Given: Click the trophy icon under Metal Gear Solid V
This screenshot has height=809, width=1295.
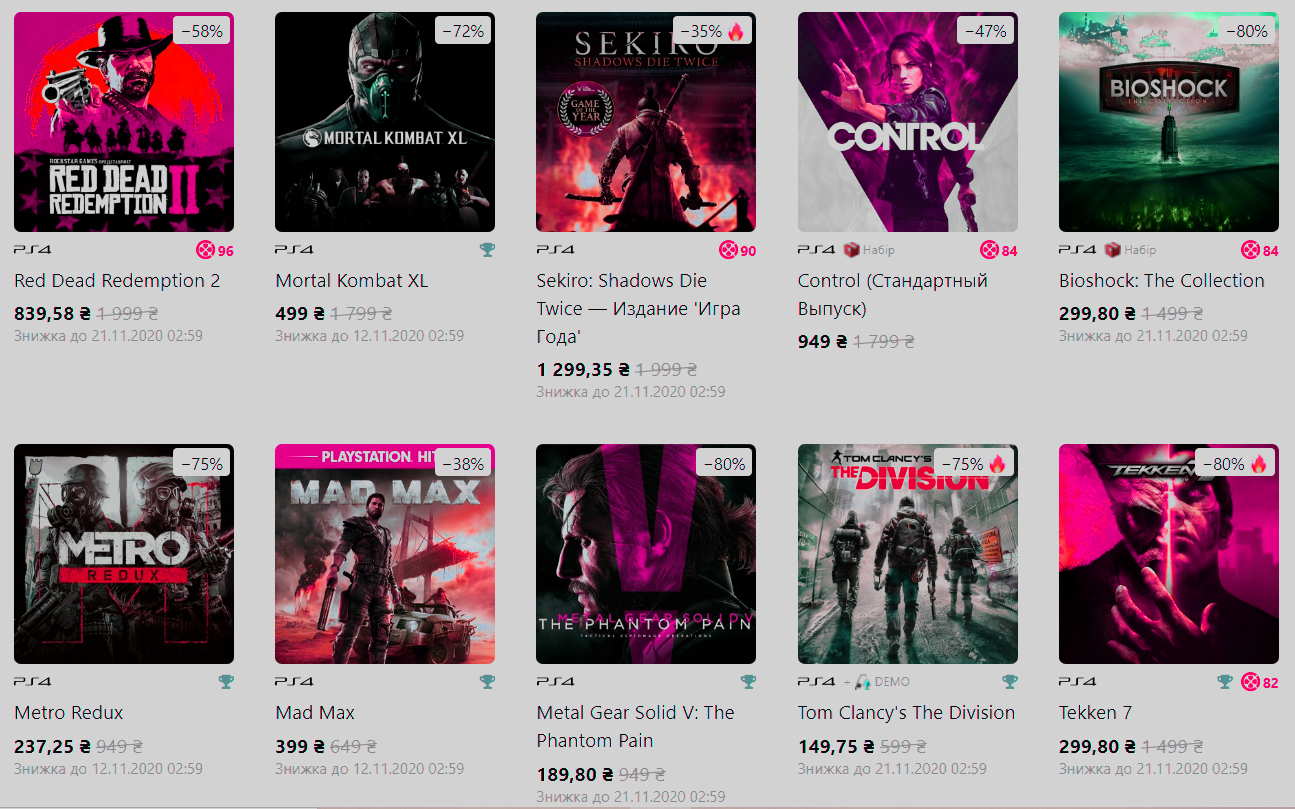Looking at the screenshot, I should click(x=748, y=682).
